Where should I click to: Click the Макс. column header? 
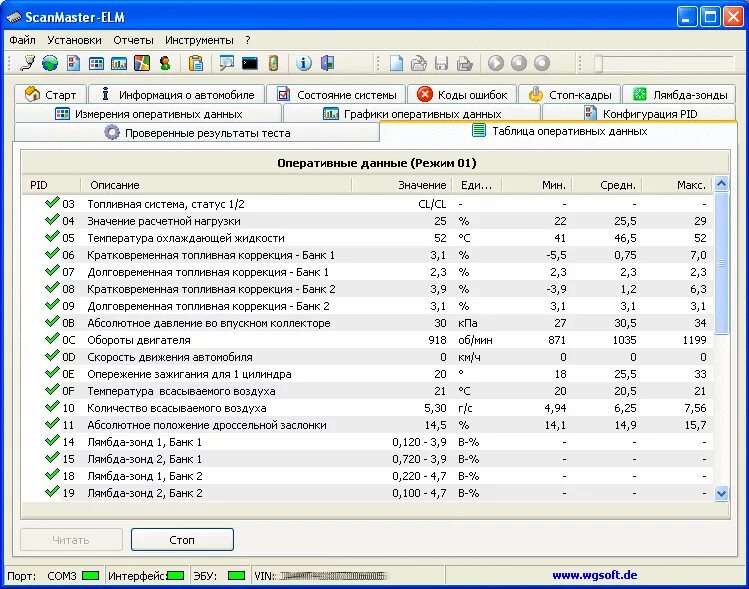tap(677, 185)
